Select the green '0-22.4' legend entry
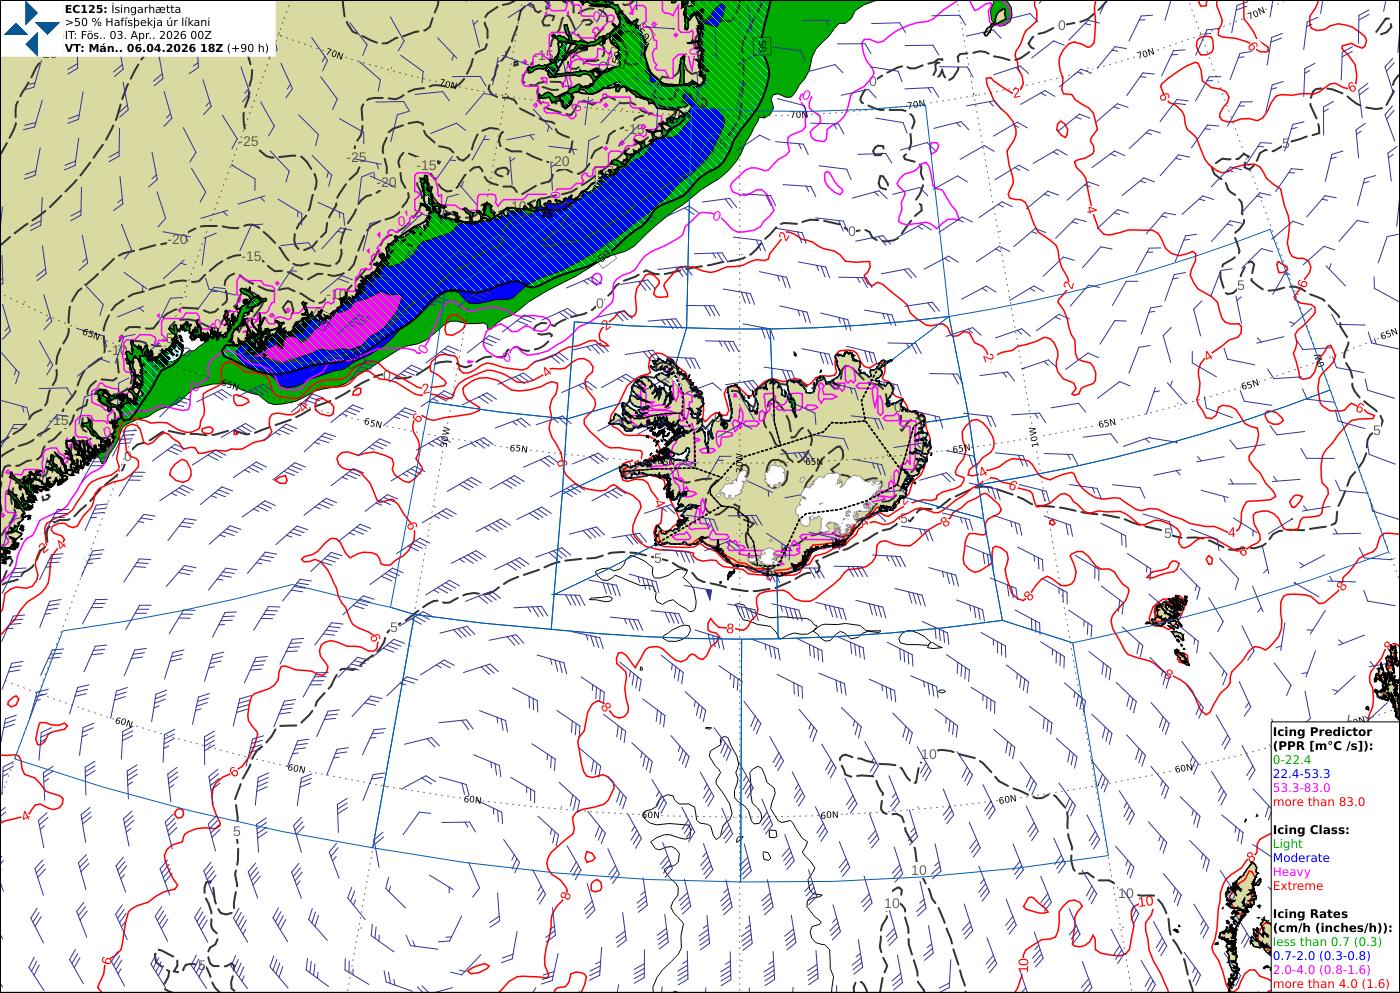The height and width of the screenshot is (993, 1400). click(1291, 760)
